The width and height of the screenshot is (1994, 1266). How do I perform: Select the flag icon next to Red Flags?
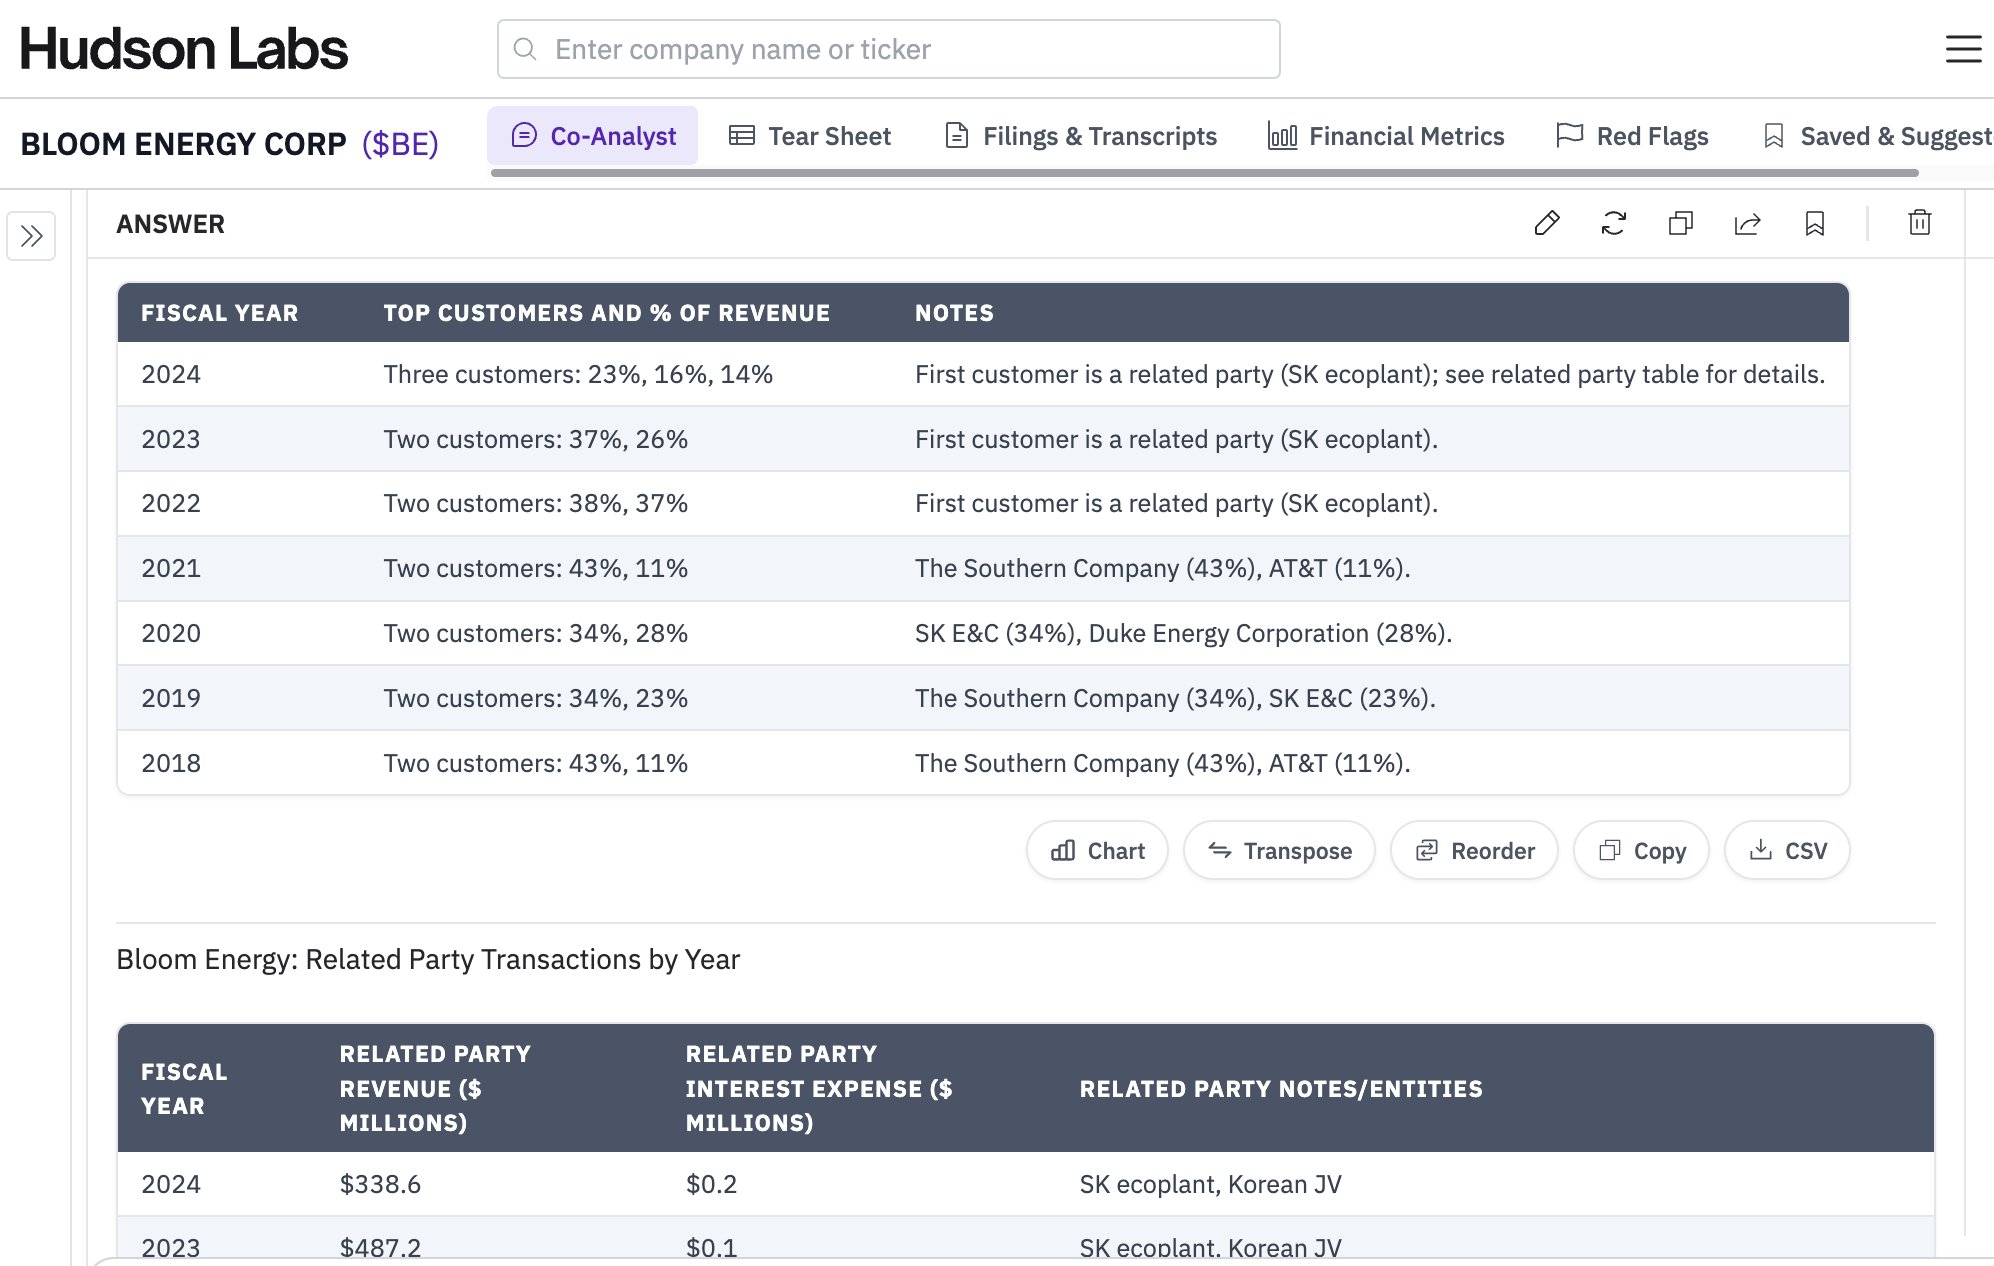[x=1569, y=134]
